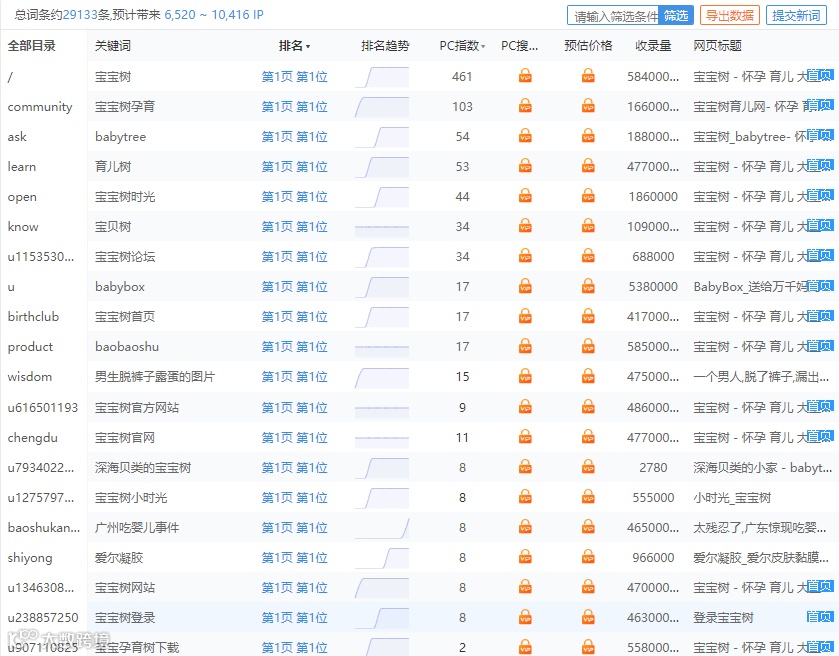Click 排名趋势 column header
The width and height of the screenshot is (839, 656).
(385, 46)
